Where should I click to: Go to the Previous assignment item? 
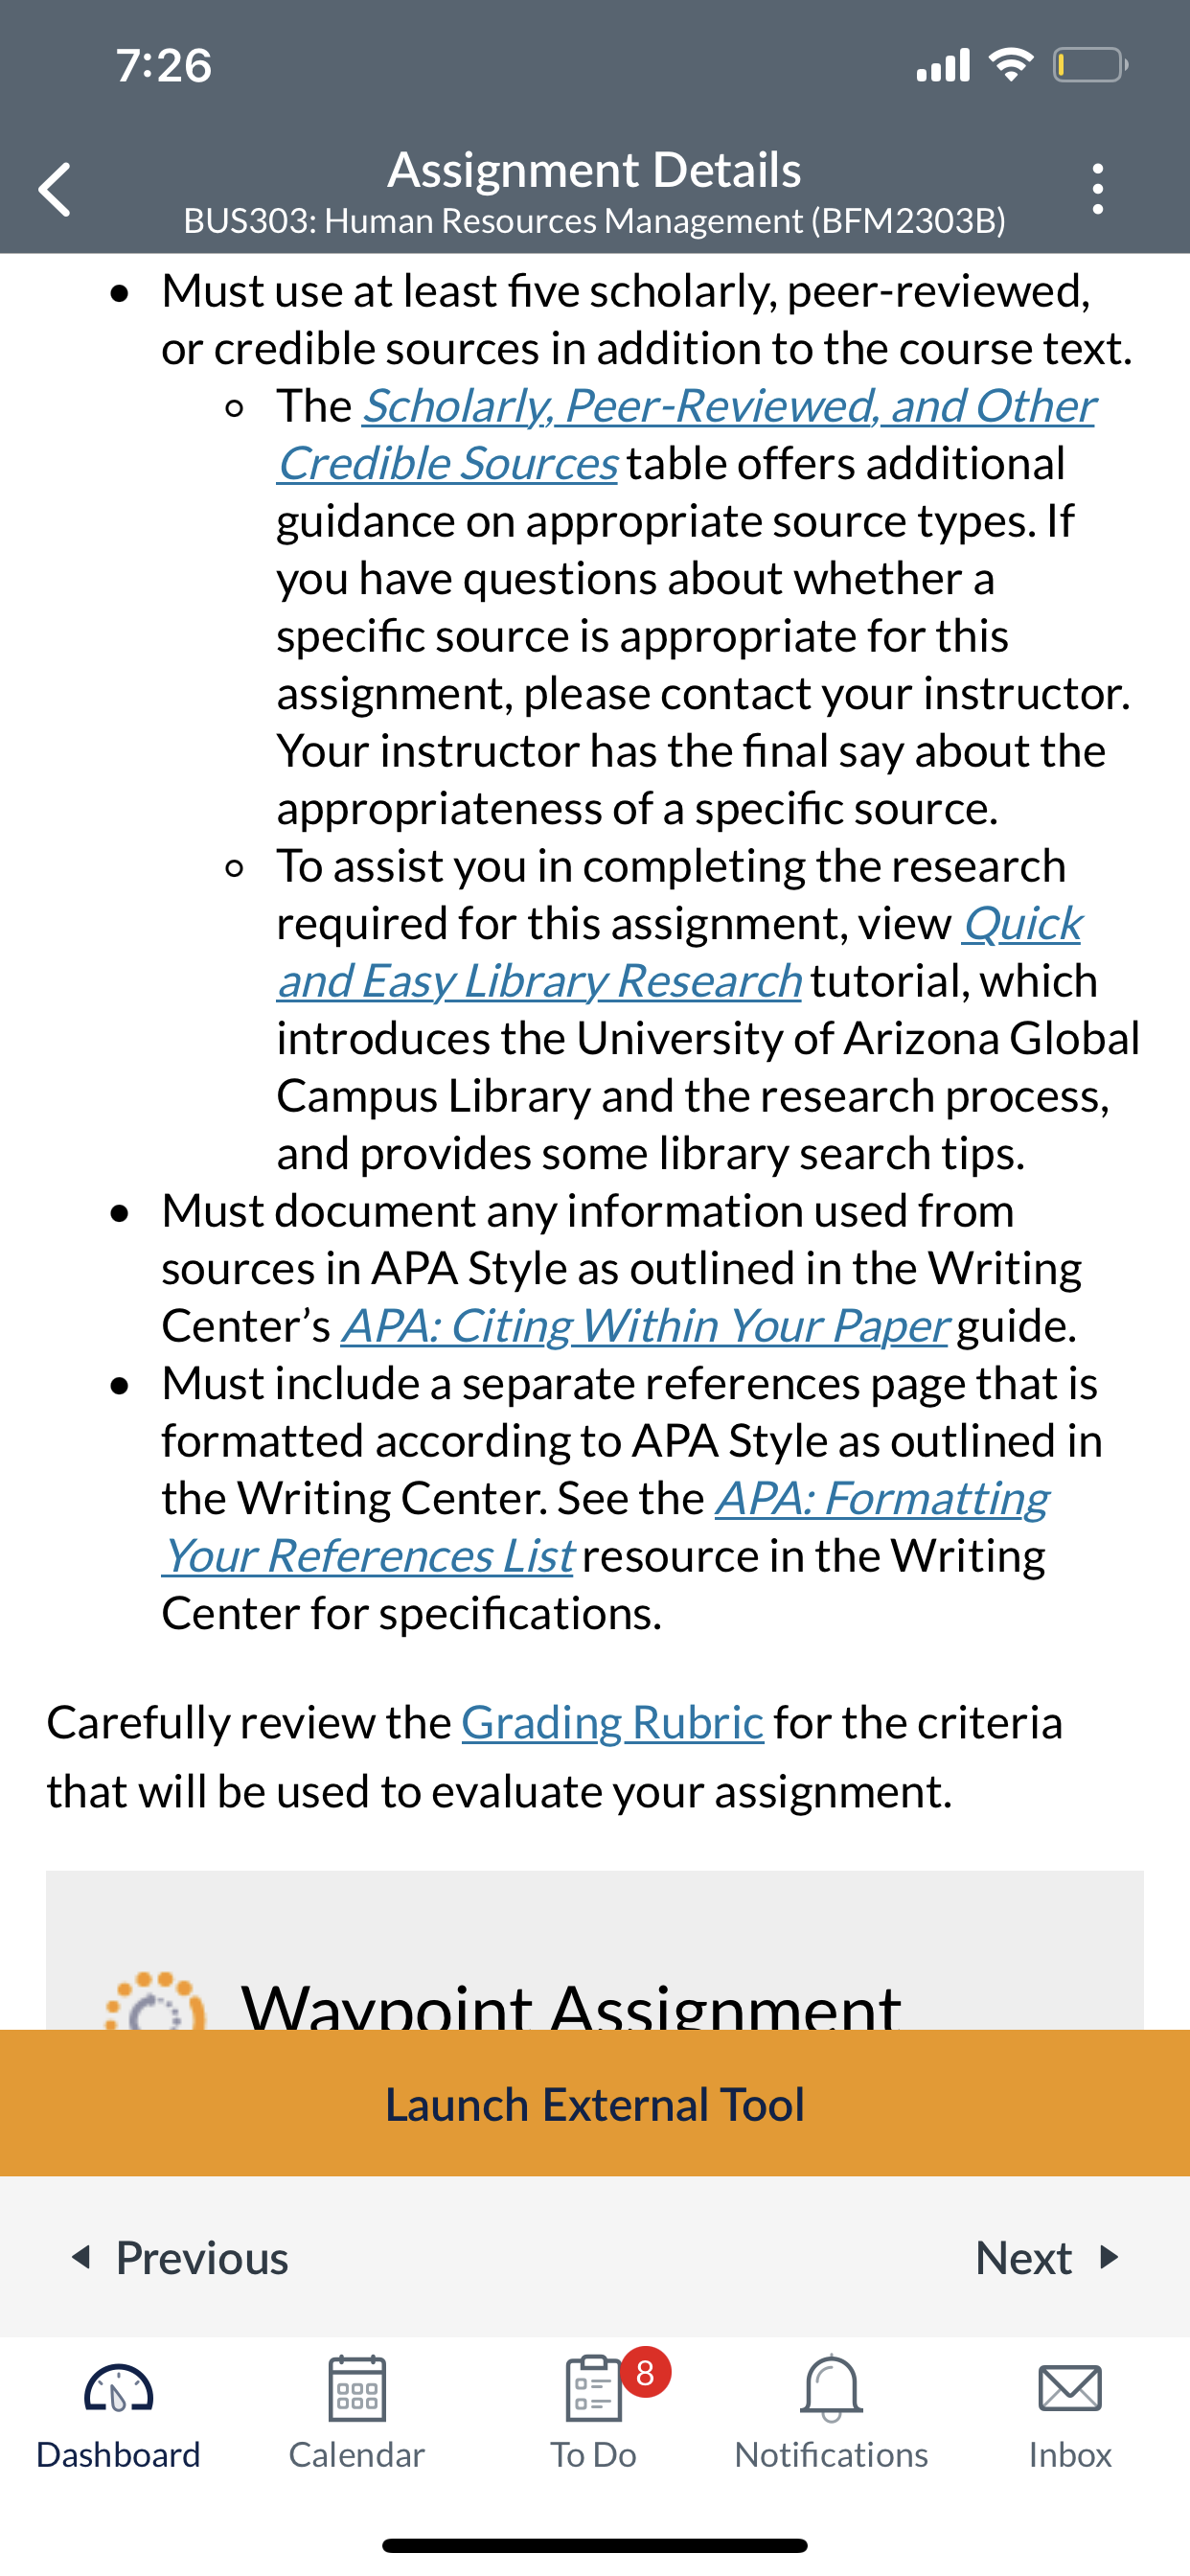(x=180, y=2257)
